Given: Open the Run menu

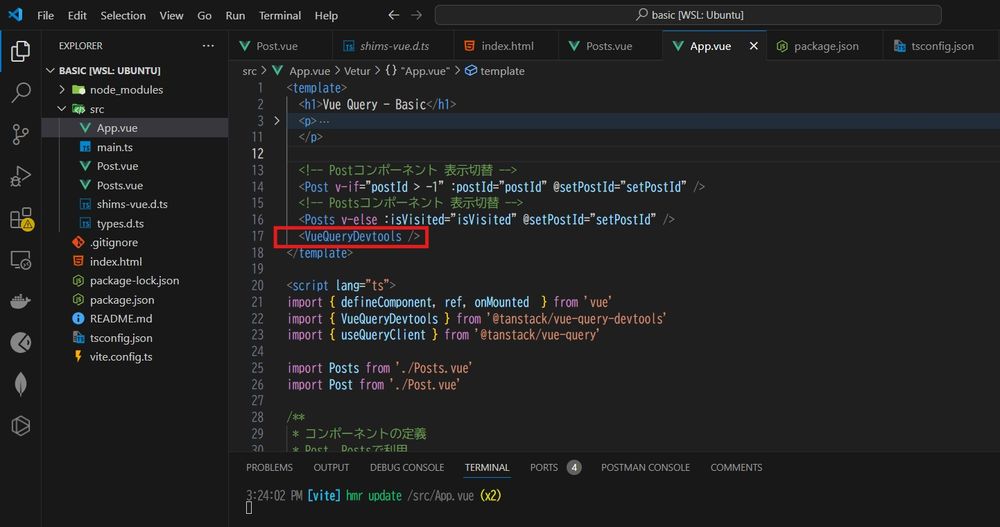Looking at the screenshot, I should tap(235, 15).
